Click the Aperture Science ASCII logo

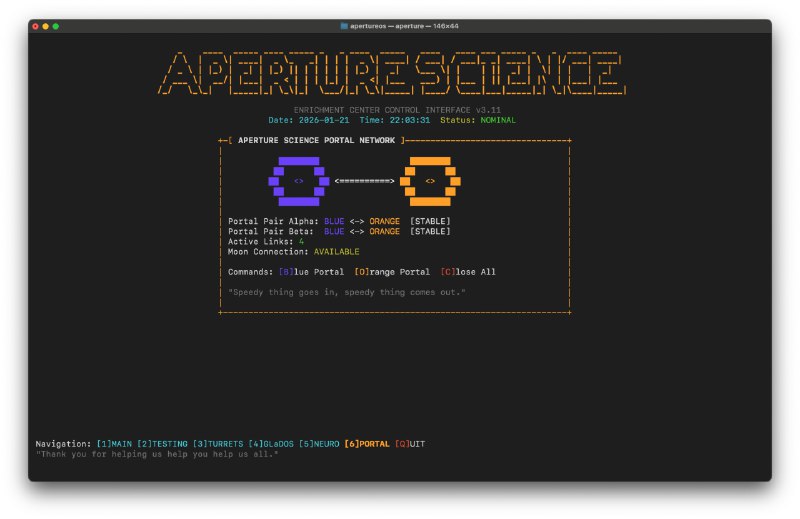pyautogui.click(x=391, y=74)
